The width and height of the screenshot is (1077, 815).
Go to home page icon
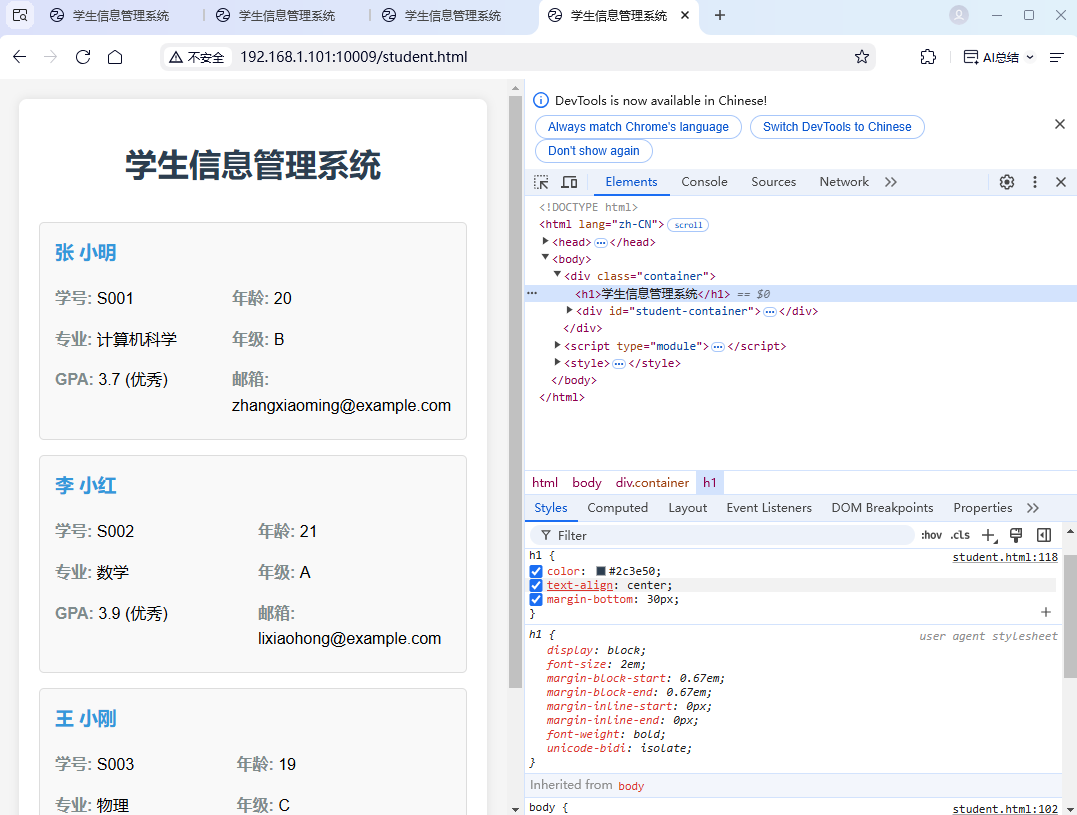[115, 57]
